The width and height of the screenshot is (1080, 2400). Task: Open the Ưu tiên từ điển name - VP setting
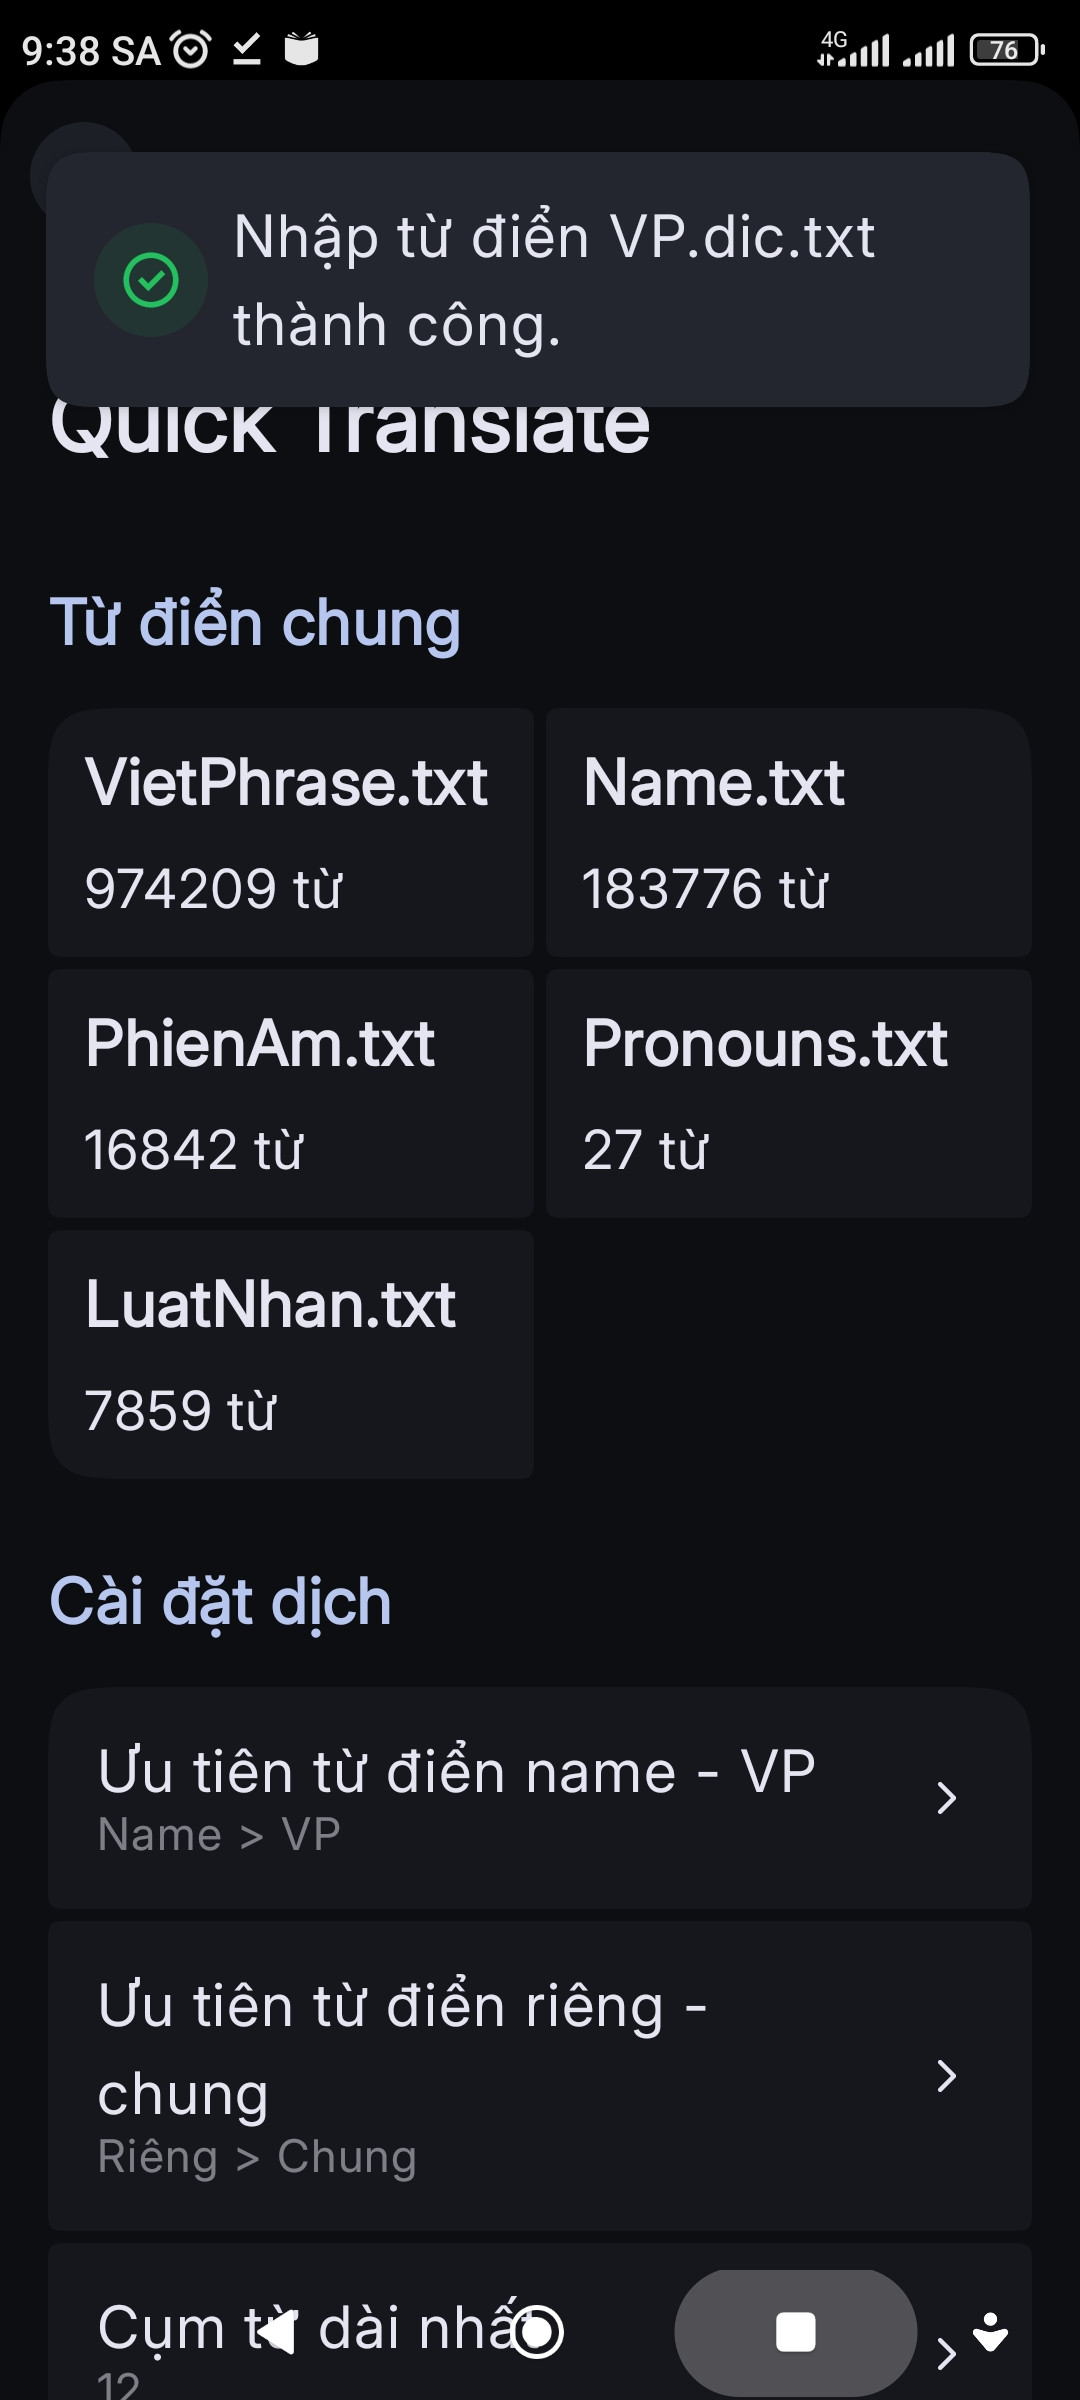(540, 1798)
